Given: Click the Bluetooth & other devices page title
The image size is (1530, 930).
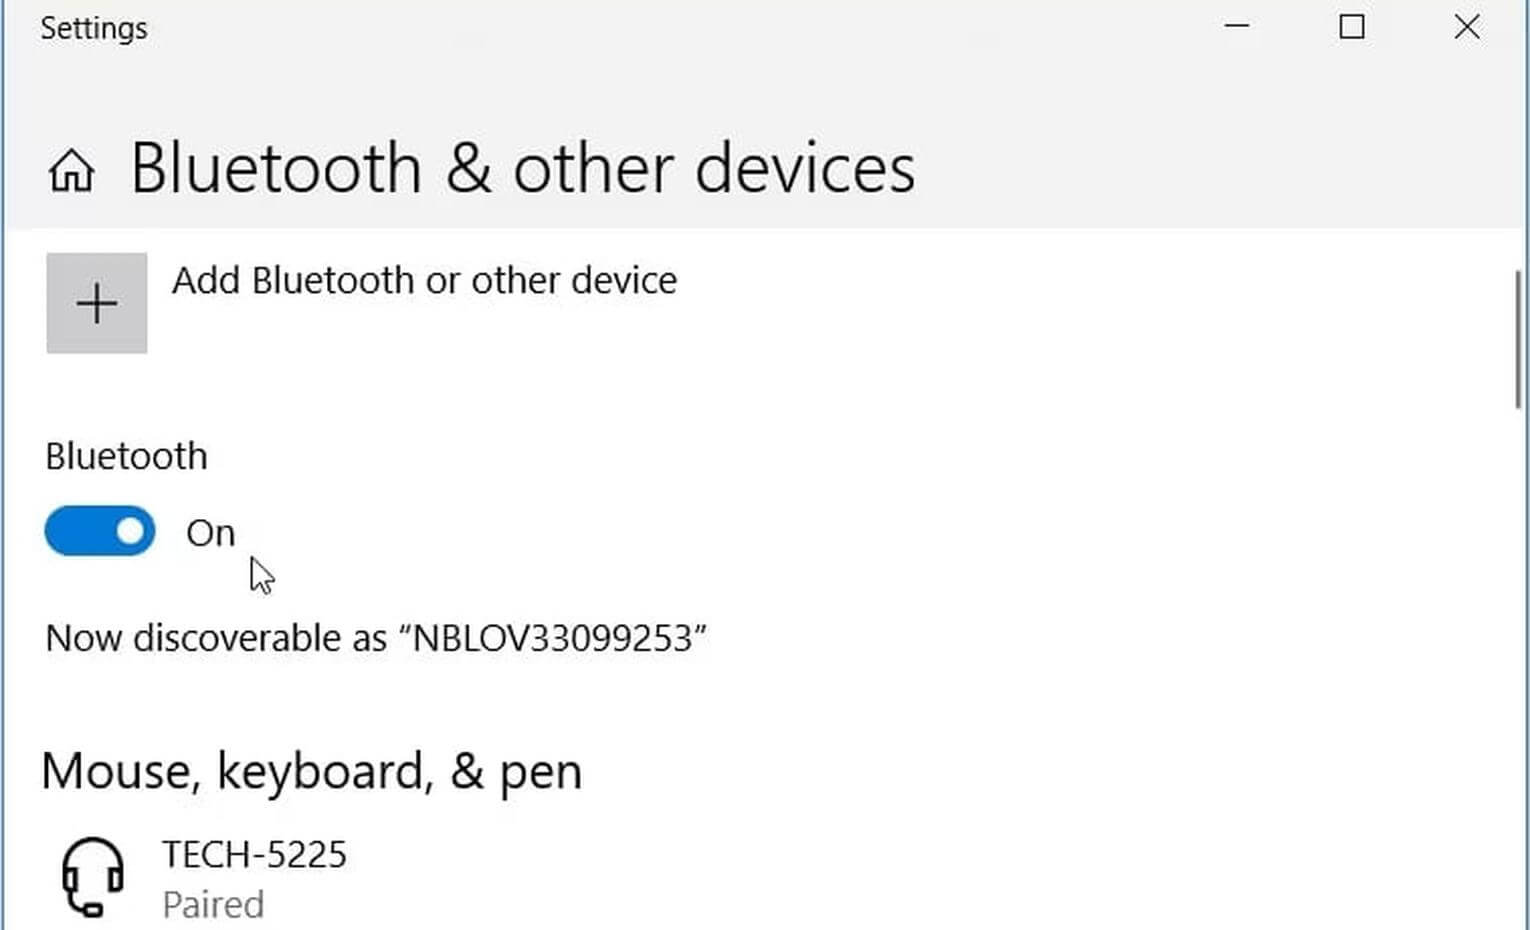Looking at the screenshot, I should [x=521, y=167].
